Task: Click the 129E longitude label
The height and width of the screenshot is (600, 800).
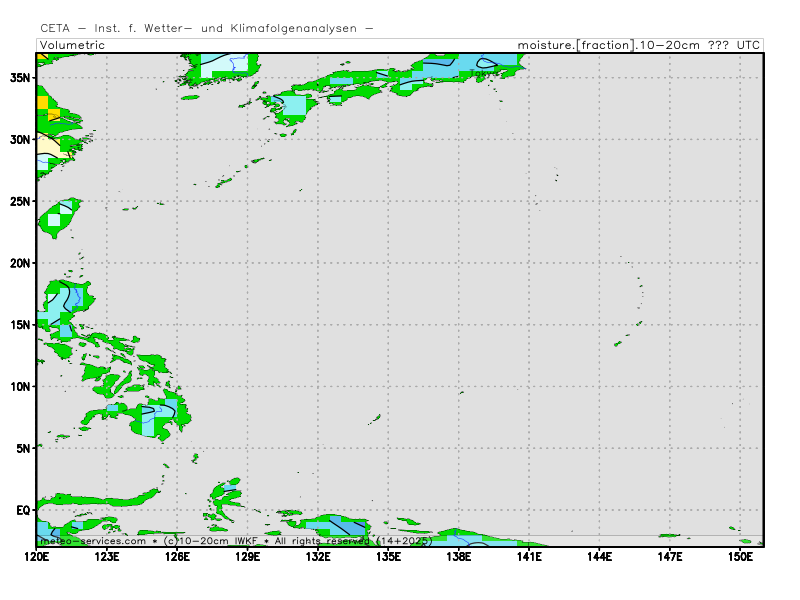Action: coord(248,556)
